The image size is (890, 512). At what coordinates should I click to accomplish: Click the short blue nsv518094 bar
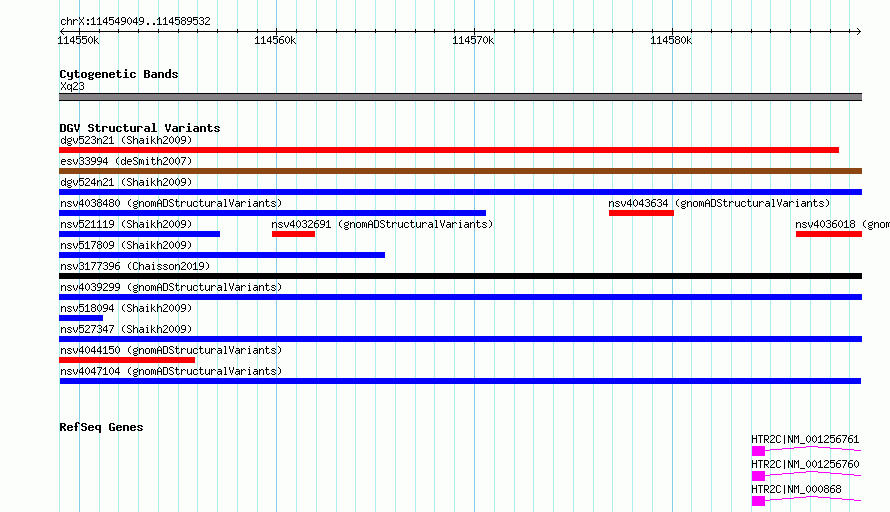point(81,318)
